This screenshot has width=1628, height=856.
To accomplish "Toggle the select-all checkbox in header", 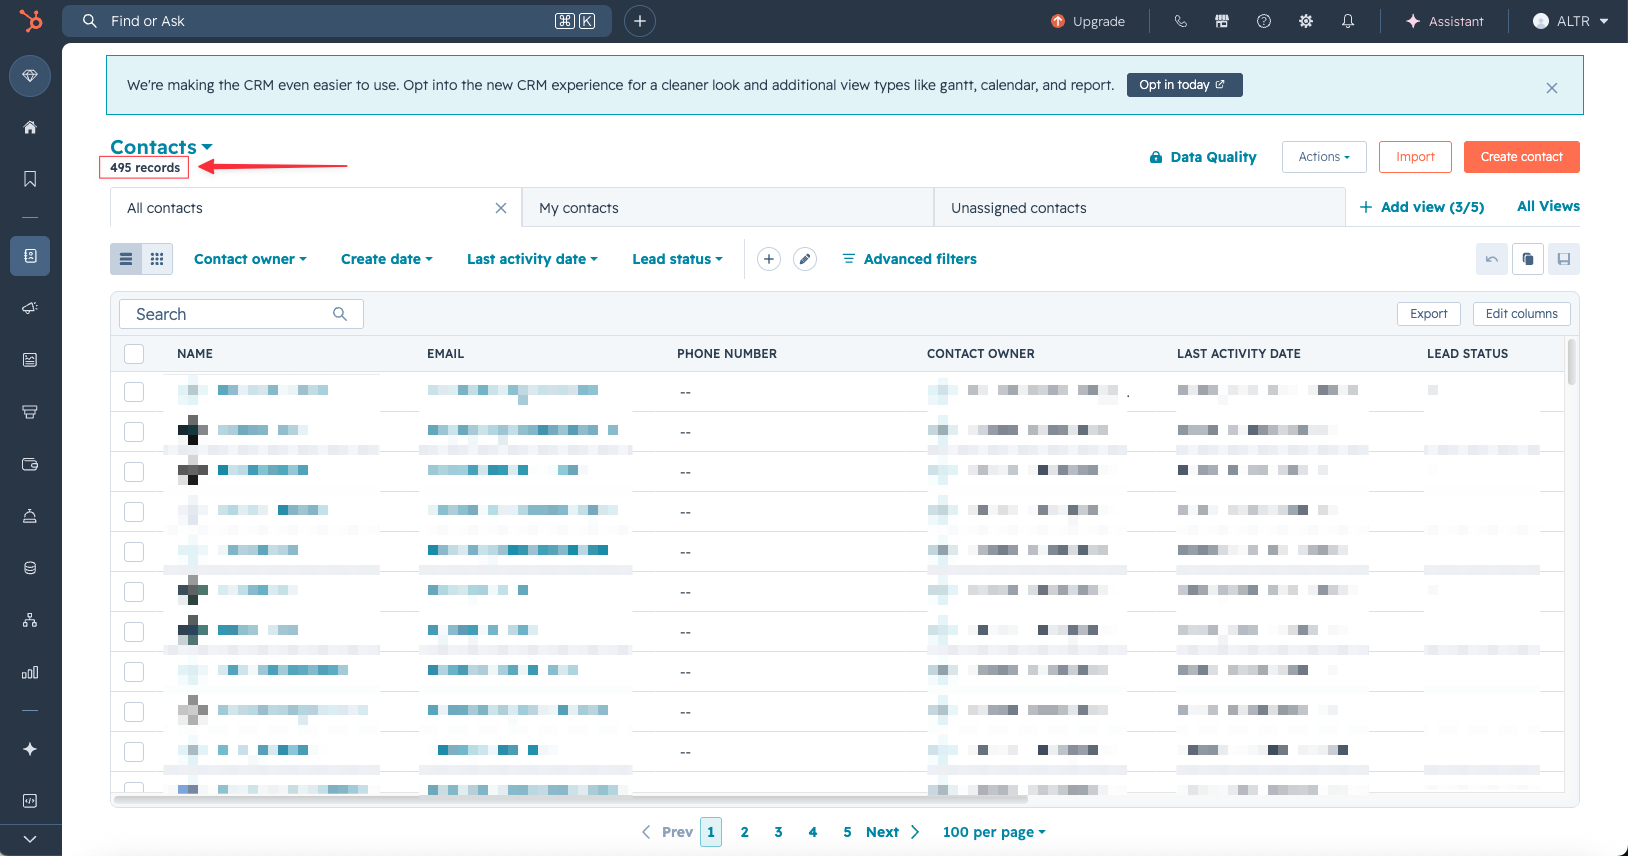I will tap(134, 353).
